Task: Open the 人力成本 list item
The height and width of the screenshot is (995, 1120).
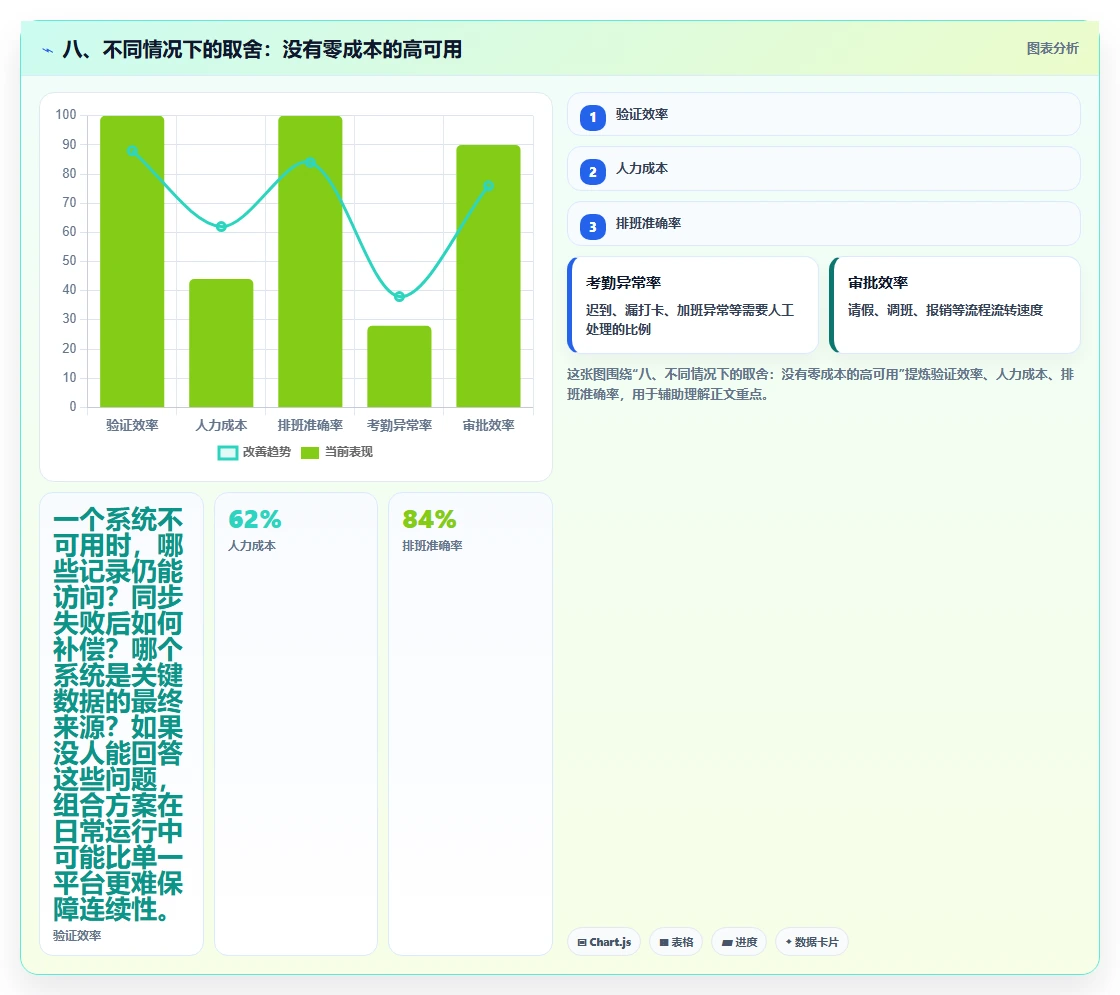Action: (x=824, y=169)
